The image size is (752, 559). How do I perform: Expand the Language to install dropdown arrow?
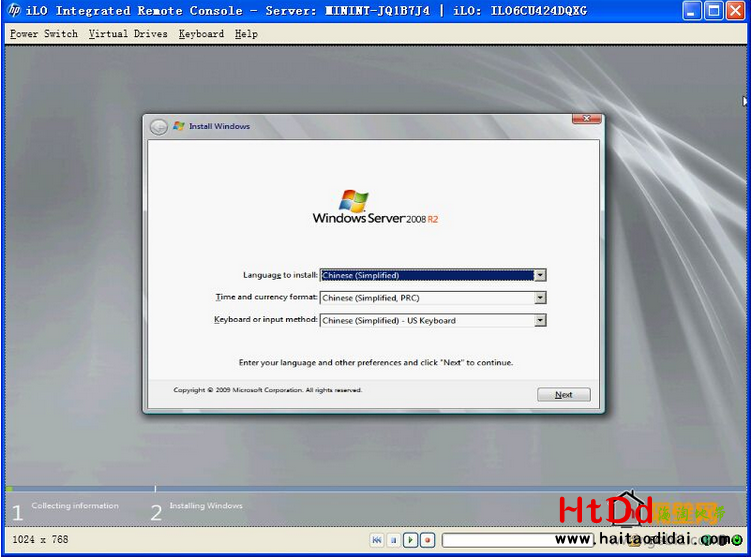[540, 275]
